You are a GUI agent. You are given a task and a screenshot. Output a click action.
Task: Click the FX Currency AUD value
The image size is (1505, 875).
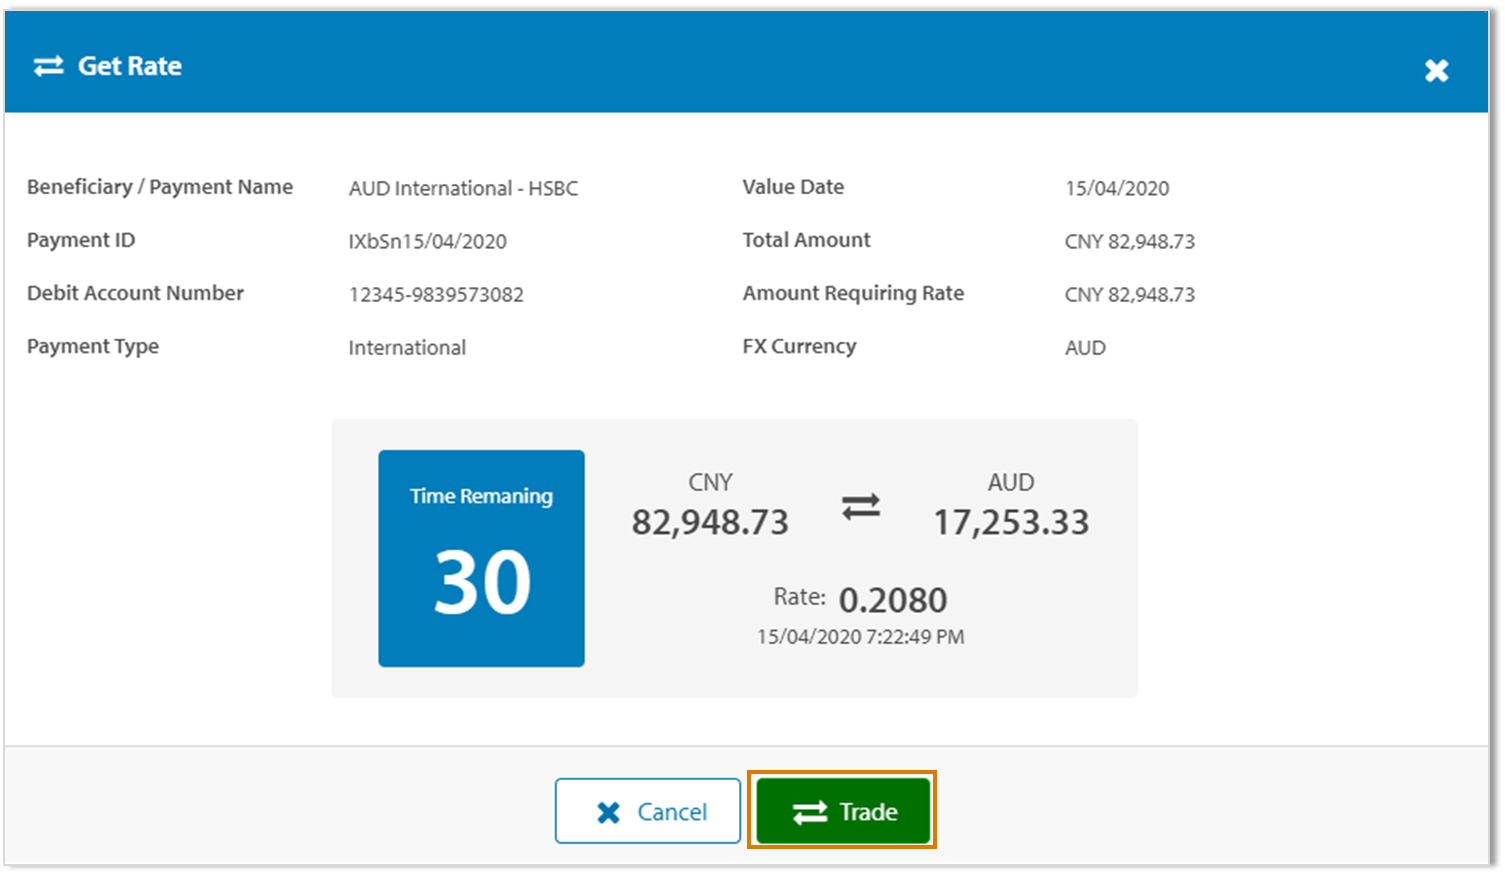(1084, 347)
